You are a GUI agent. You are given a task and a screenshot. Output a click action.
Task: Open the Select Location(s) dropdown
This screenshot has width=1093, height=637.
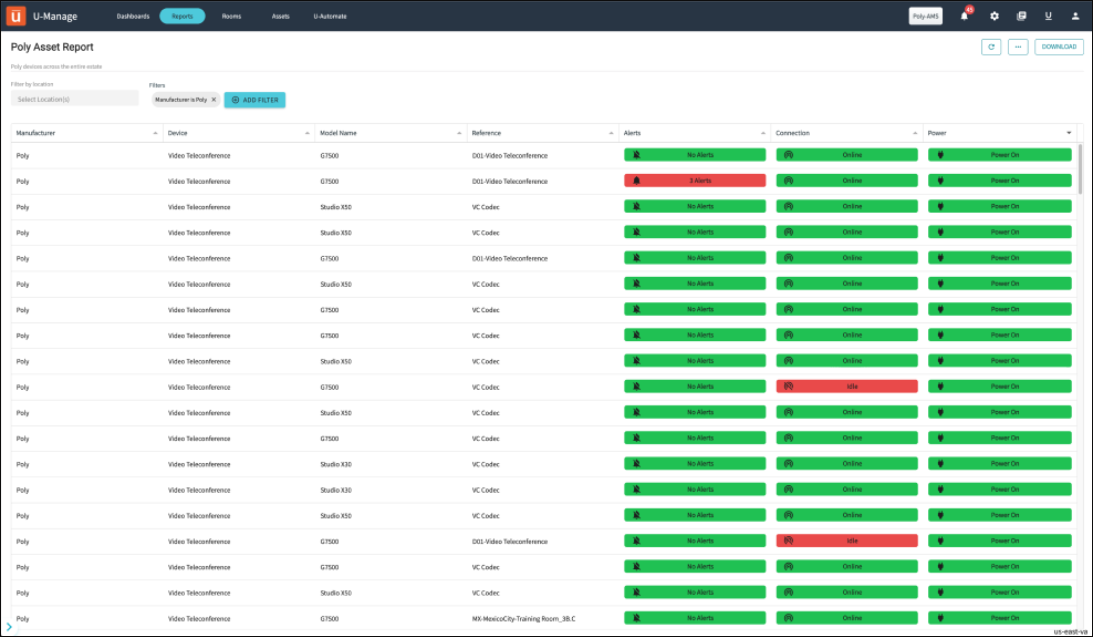pos(75,96)
